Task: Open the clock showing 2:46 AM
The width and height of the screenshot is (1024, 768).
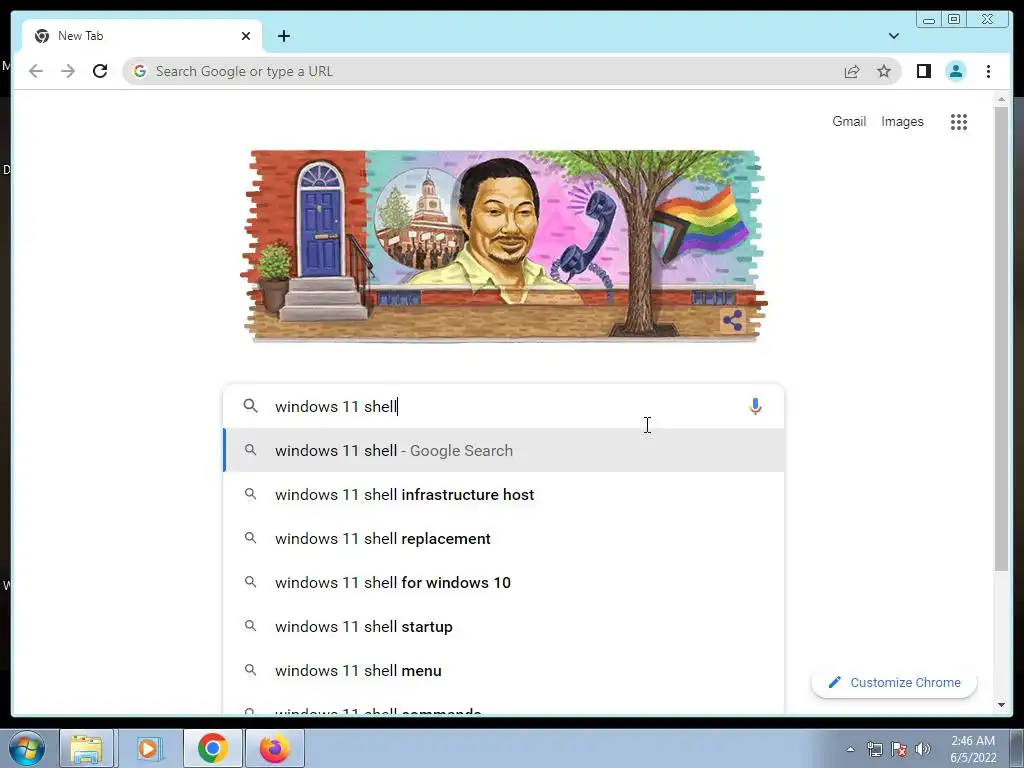Action: pyautogui.click(x=973, y=749)
